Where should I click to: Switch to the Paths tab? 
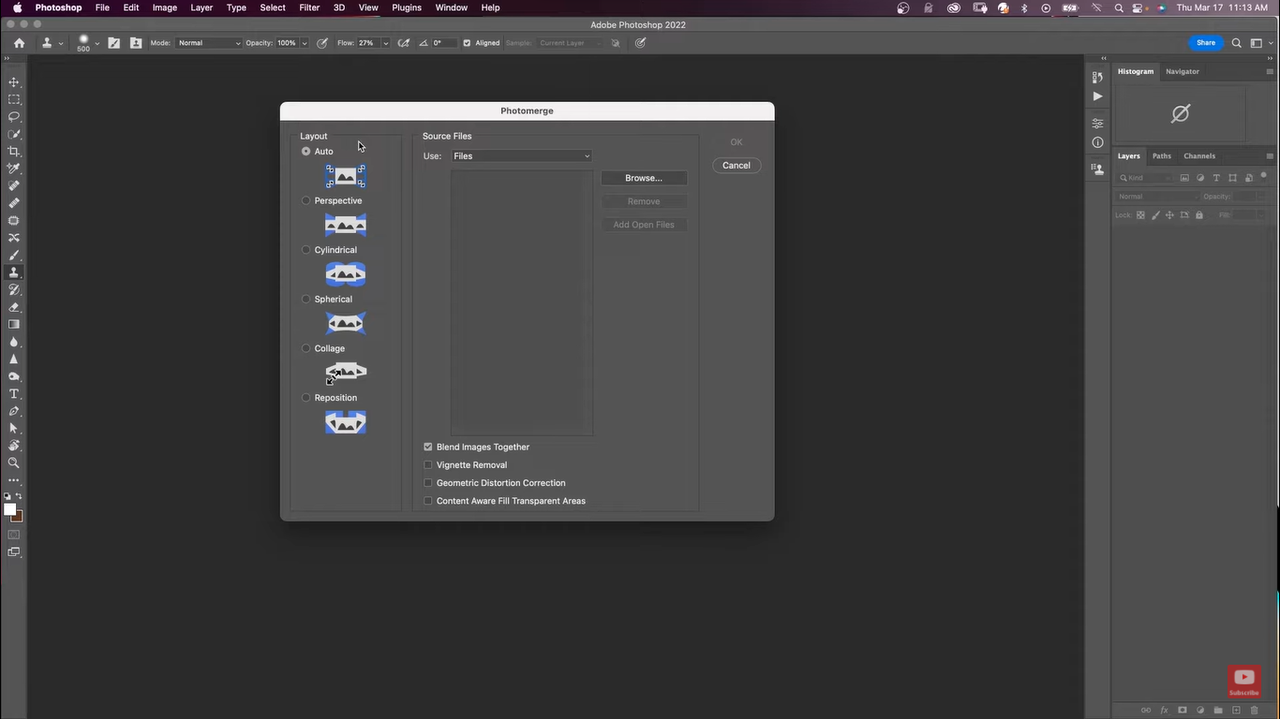coord(1161,156)
